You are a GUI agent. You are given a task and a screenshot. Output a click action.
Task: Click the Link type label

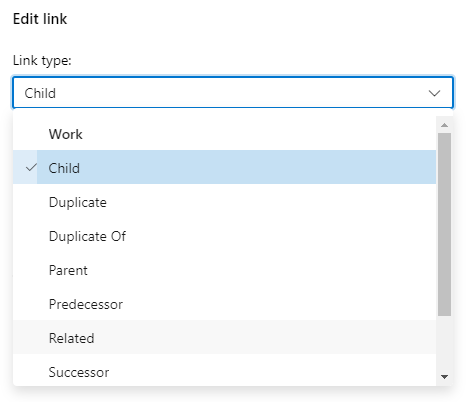pos(42,61)
